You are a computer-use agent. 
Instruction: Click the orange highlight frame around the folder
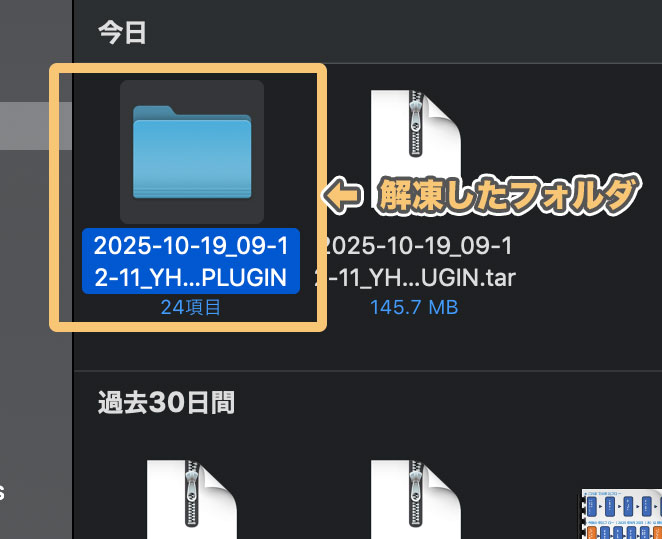(x=188, y=68)
